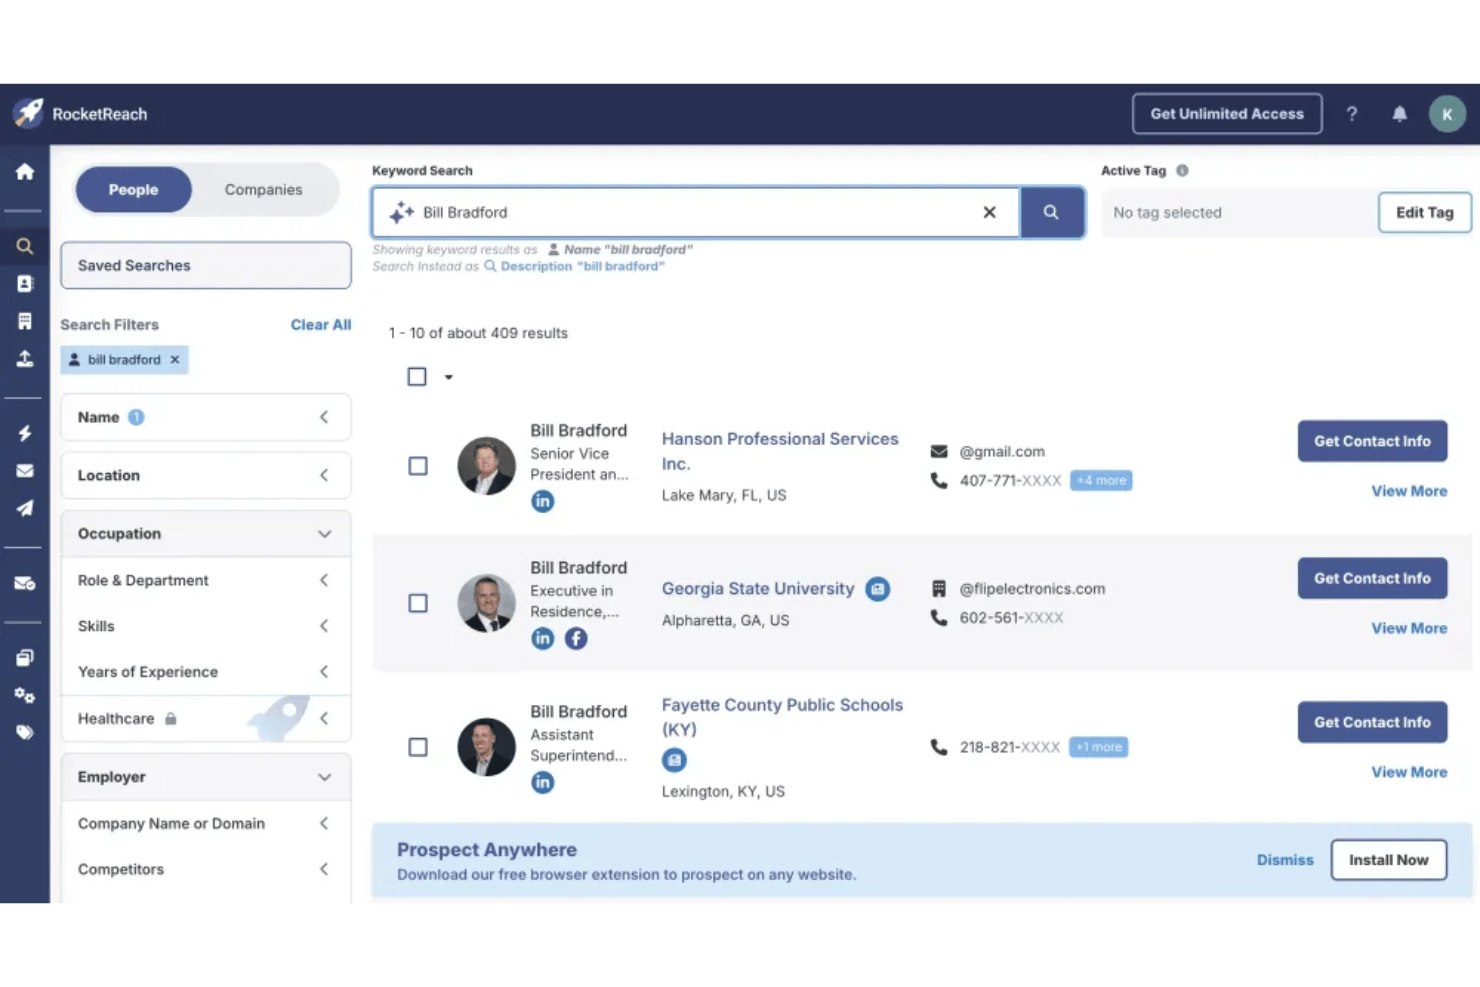Expand the Skills filter
Screen dimensions: 1480x987
click(x=206, y=626)
